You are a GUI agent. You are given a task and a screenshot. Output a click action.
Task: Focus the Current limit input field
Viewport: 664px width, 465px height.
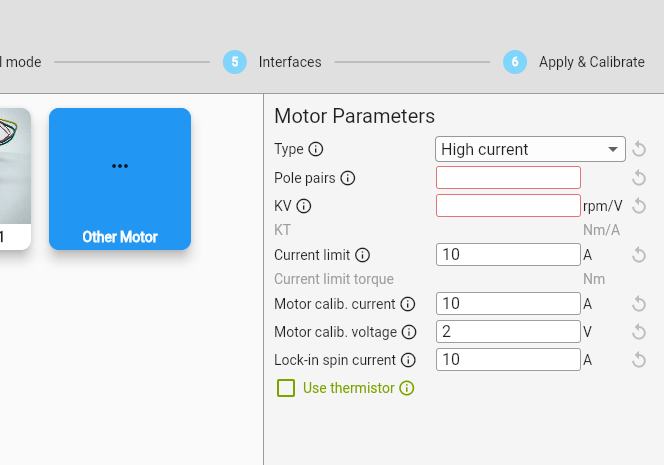pos(508,255)
